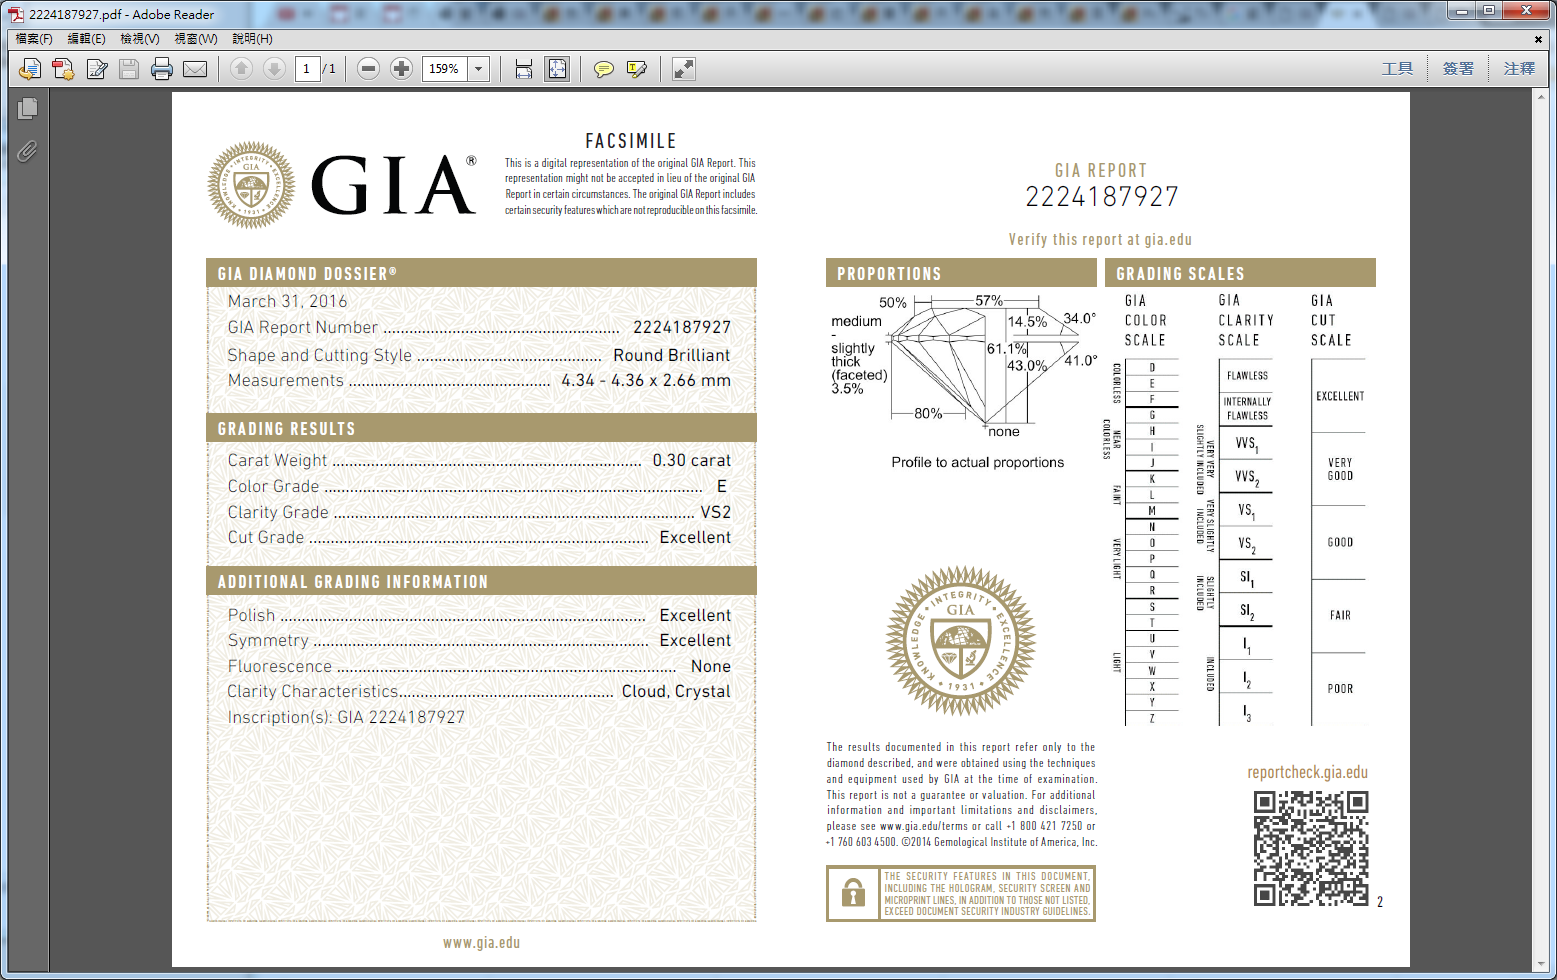Open the 說明(H) help menu
The height and width of the screenshot is (980, 1557).
(252, 39)
